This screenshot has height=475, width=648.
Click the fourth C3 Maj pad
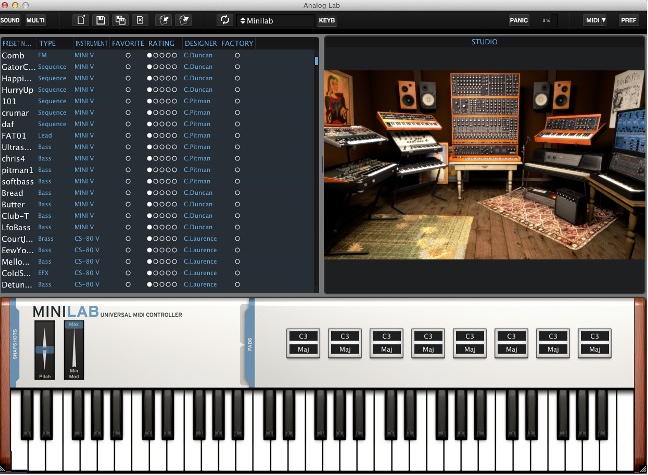(x=428, y=343)
